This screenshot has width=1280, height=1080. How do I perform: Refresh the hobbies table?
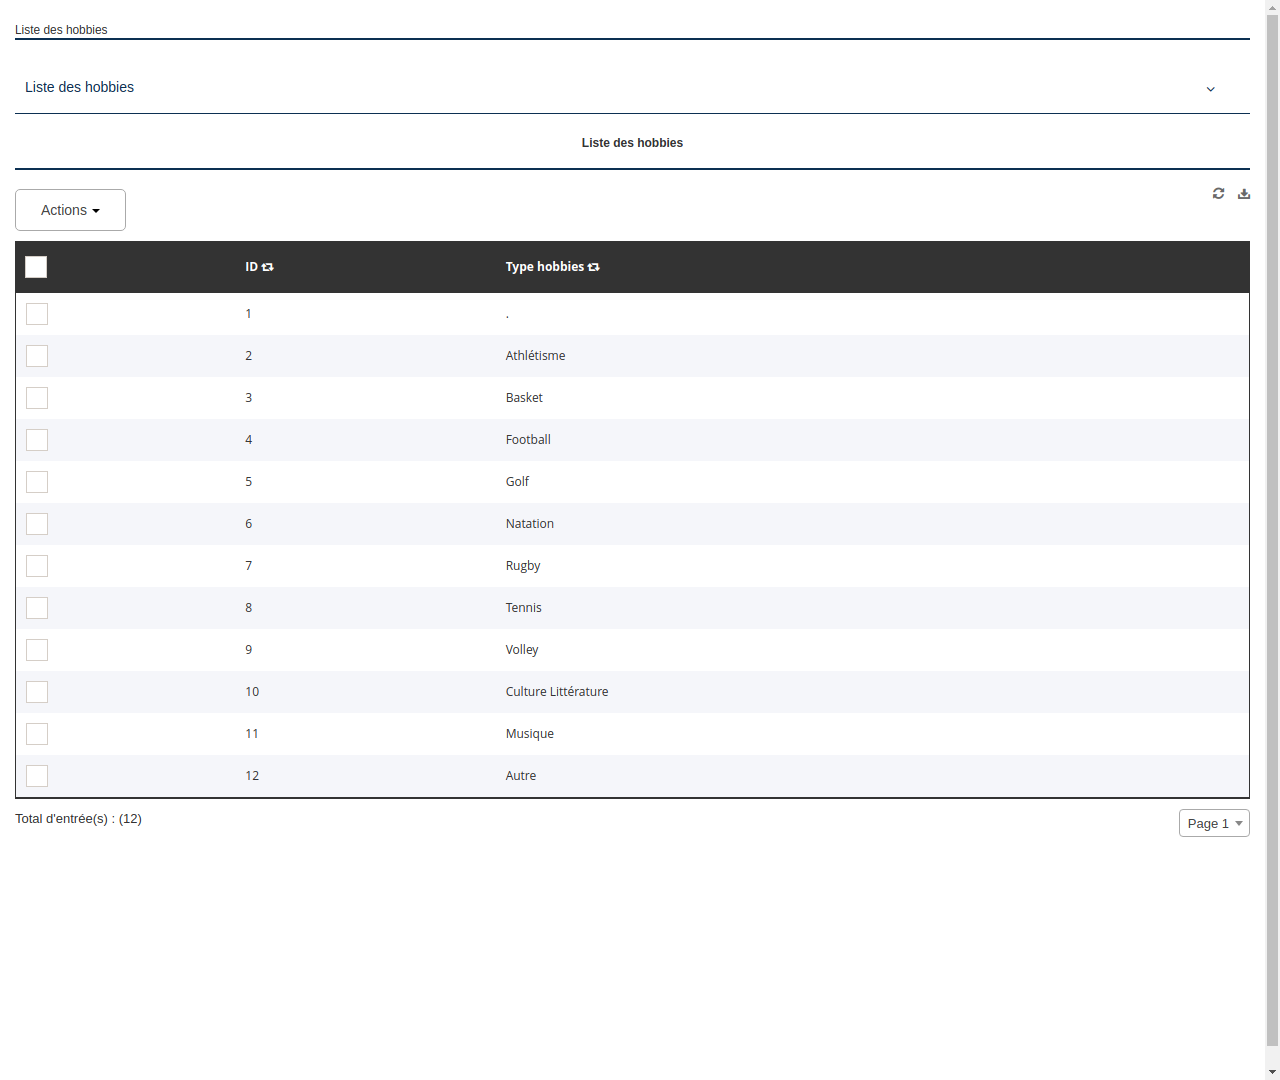click(1218, 193)
